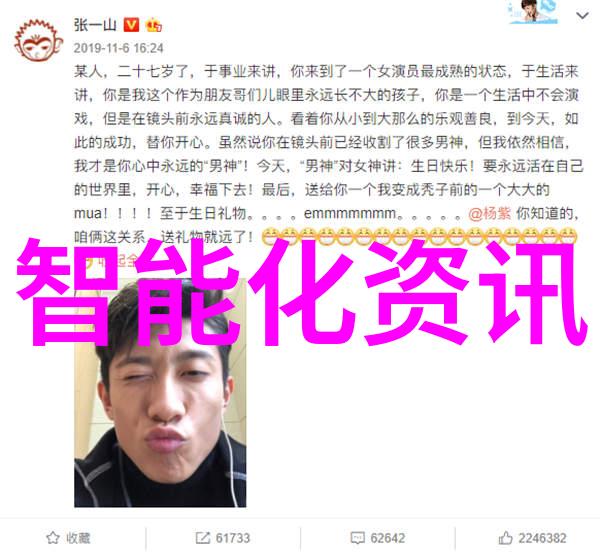Open the monkey avatar profile picture
The width and height of the screenshot is (600, 558).
(x=38, y=41)
